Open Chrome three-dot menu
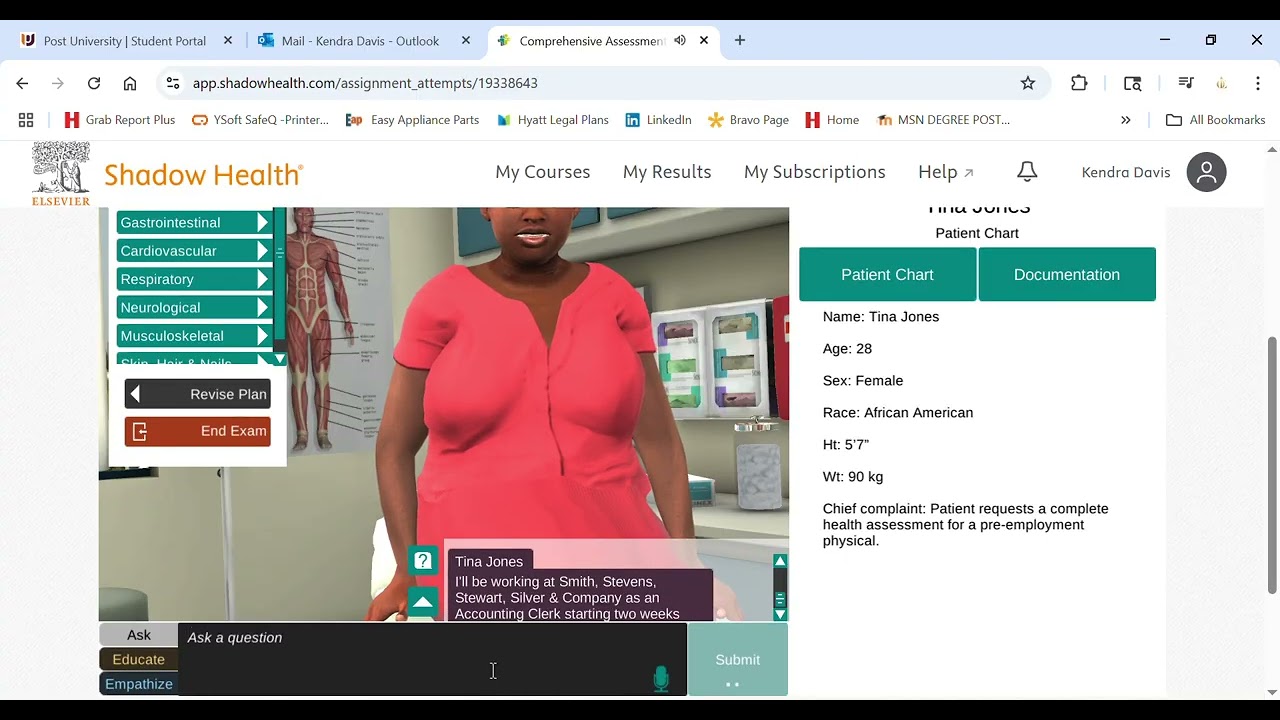 [x=1258, y=83]
